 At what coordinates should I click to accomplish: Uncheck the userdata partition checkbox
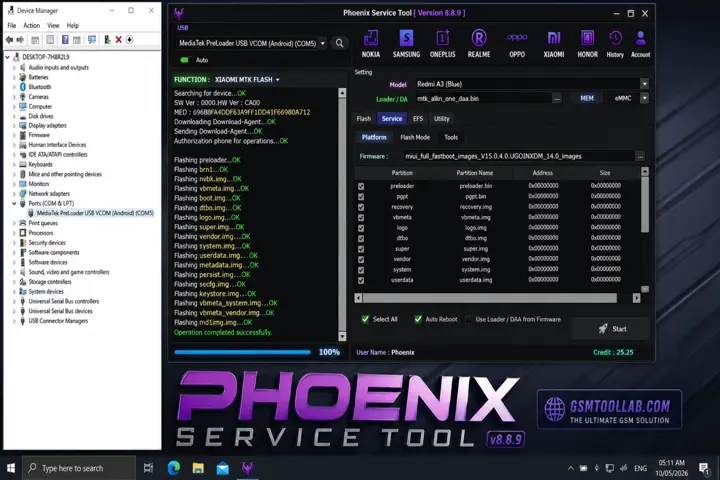pyautogui.click(x=361, y=281)
